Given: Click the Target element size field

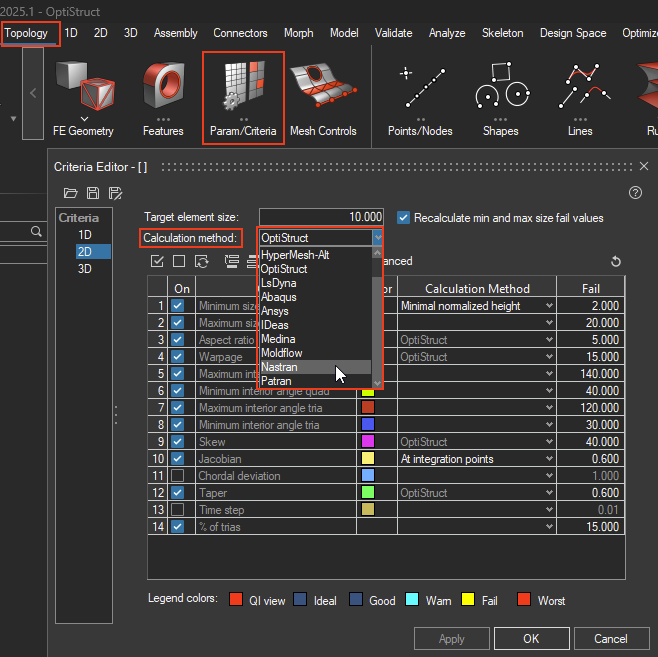Looking at the screenshot, I should coord(321,217).
